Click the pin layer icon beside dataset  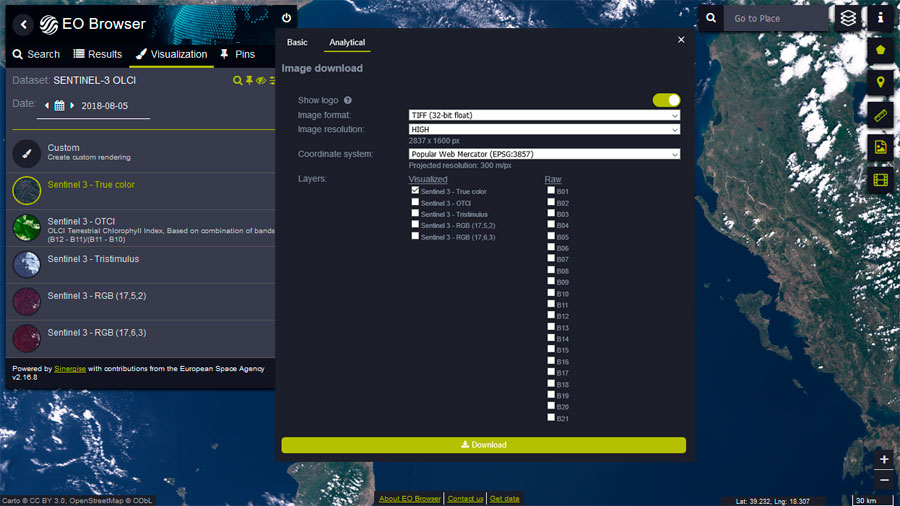pos(249,80)
